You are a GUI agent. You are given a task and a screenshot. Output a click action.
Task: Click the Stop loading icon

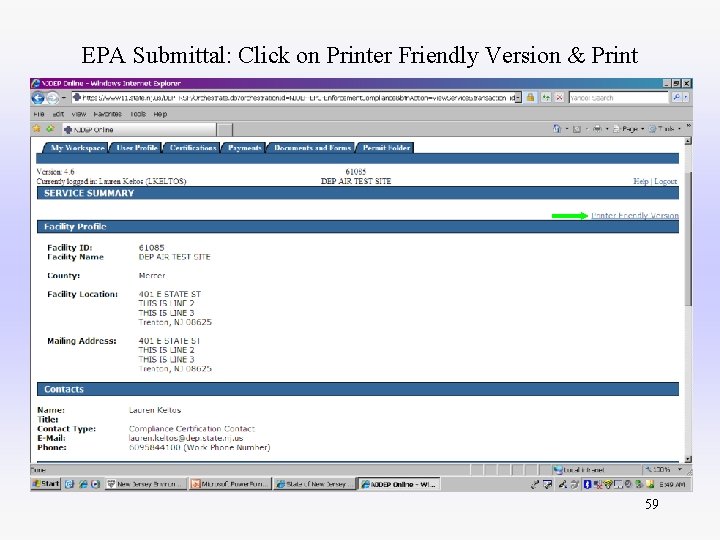pos(559,97)
